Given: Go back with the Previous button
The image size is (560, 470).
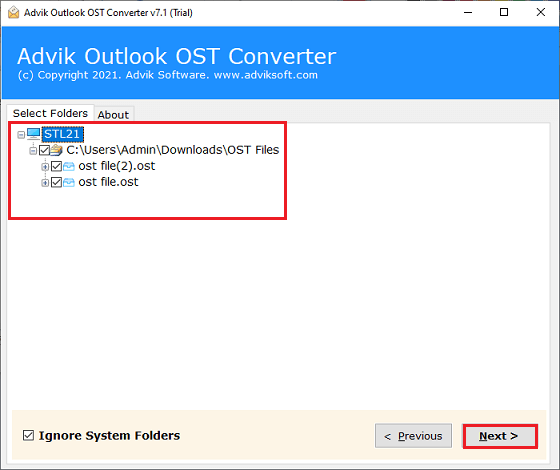Looking at the screenshot, I should click(413, 436).
